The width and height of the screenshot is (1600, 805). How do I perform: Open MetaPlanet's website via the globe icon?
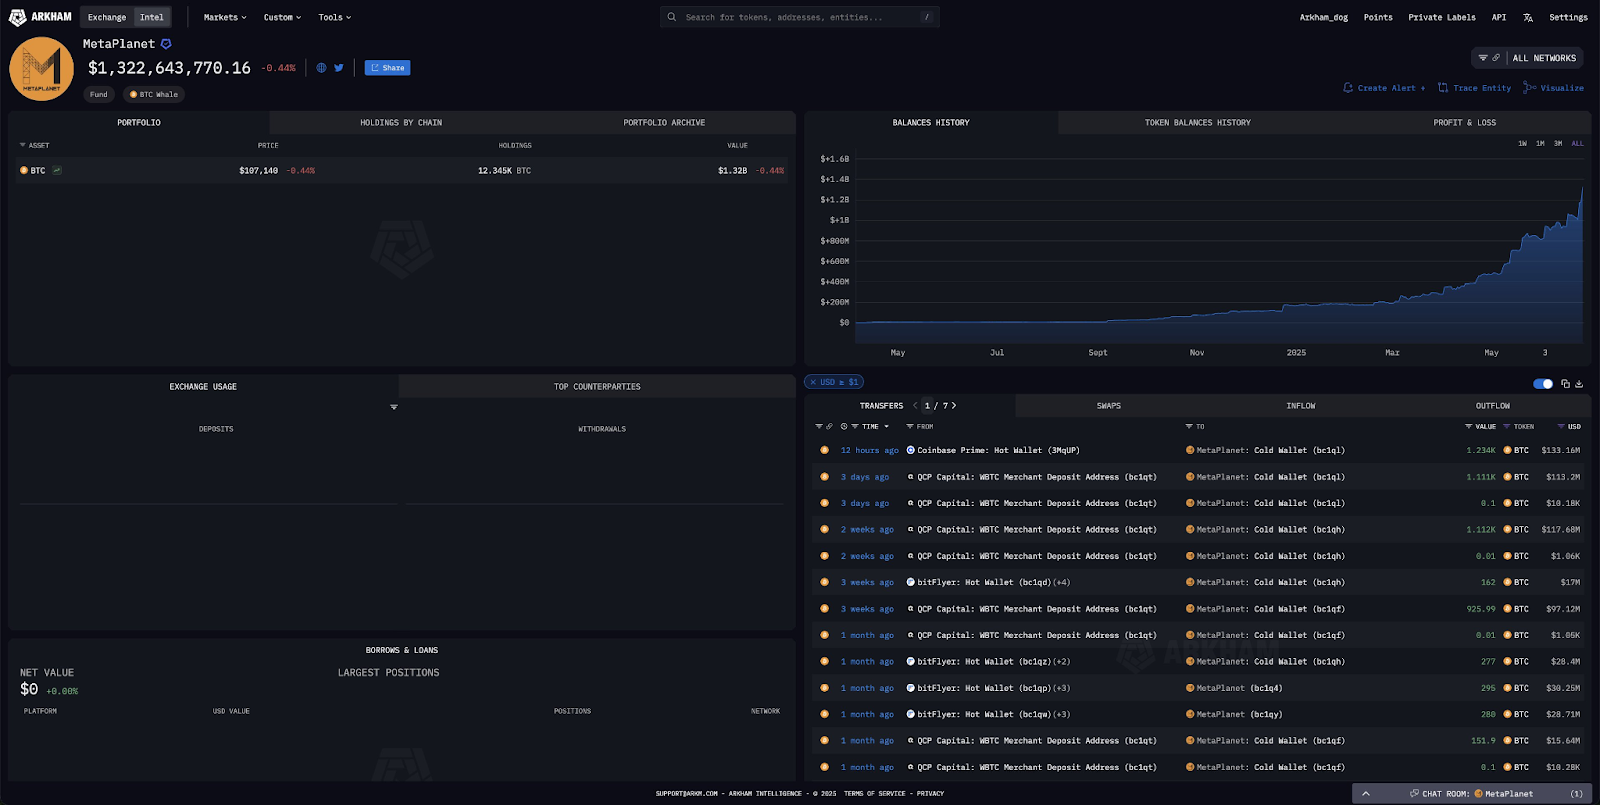(x=321, y=68)
